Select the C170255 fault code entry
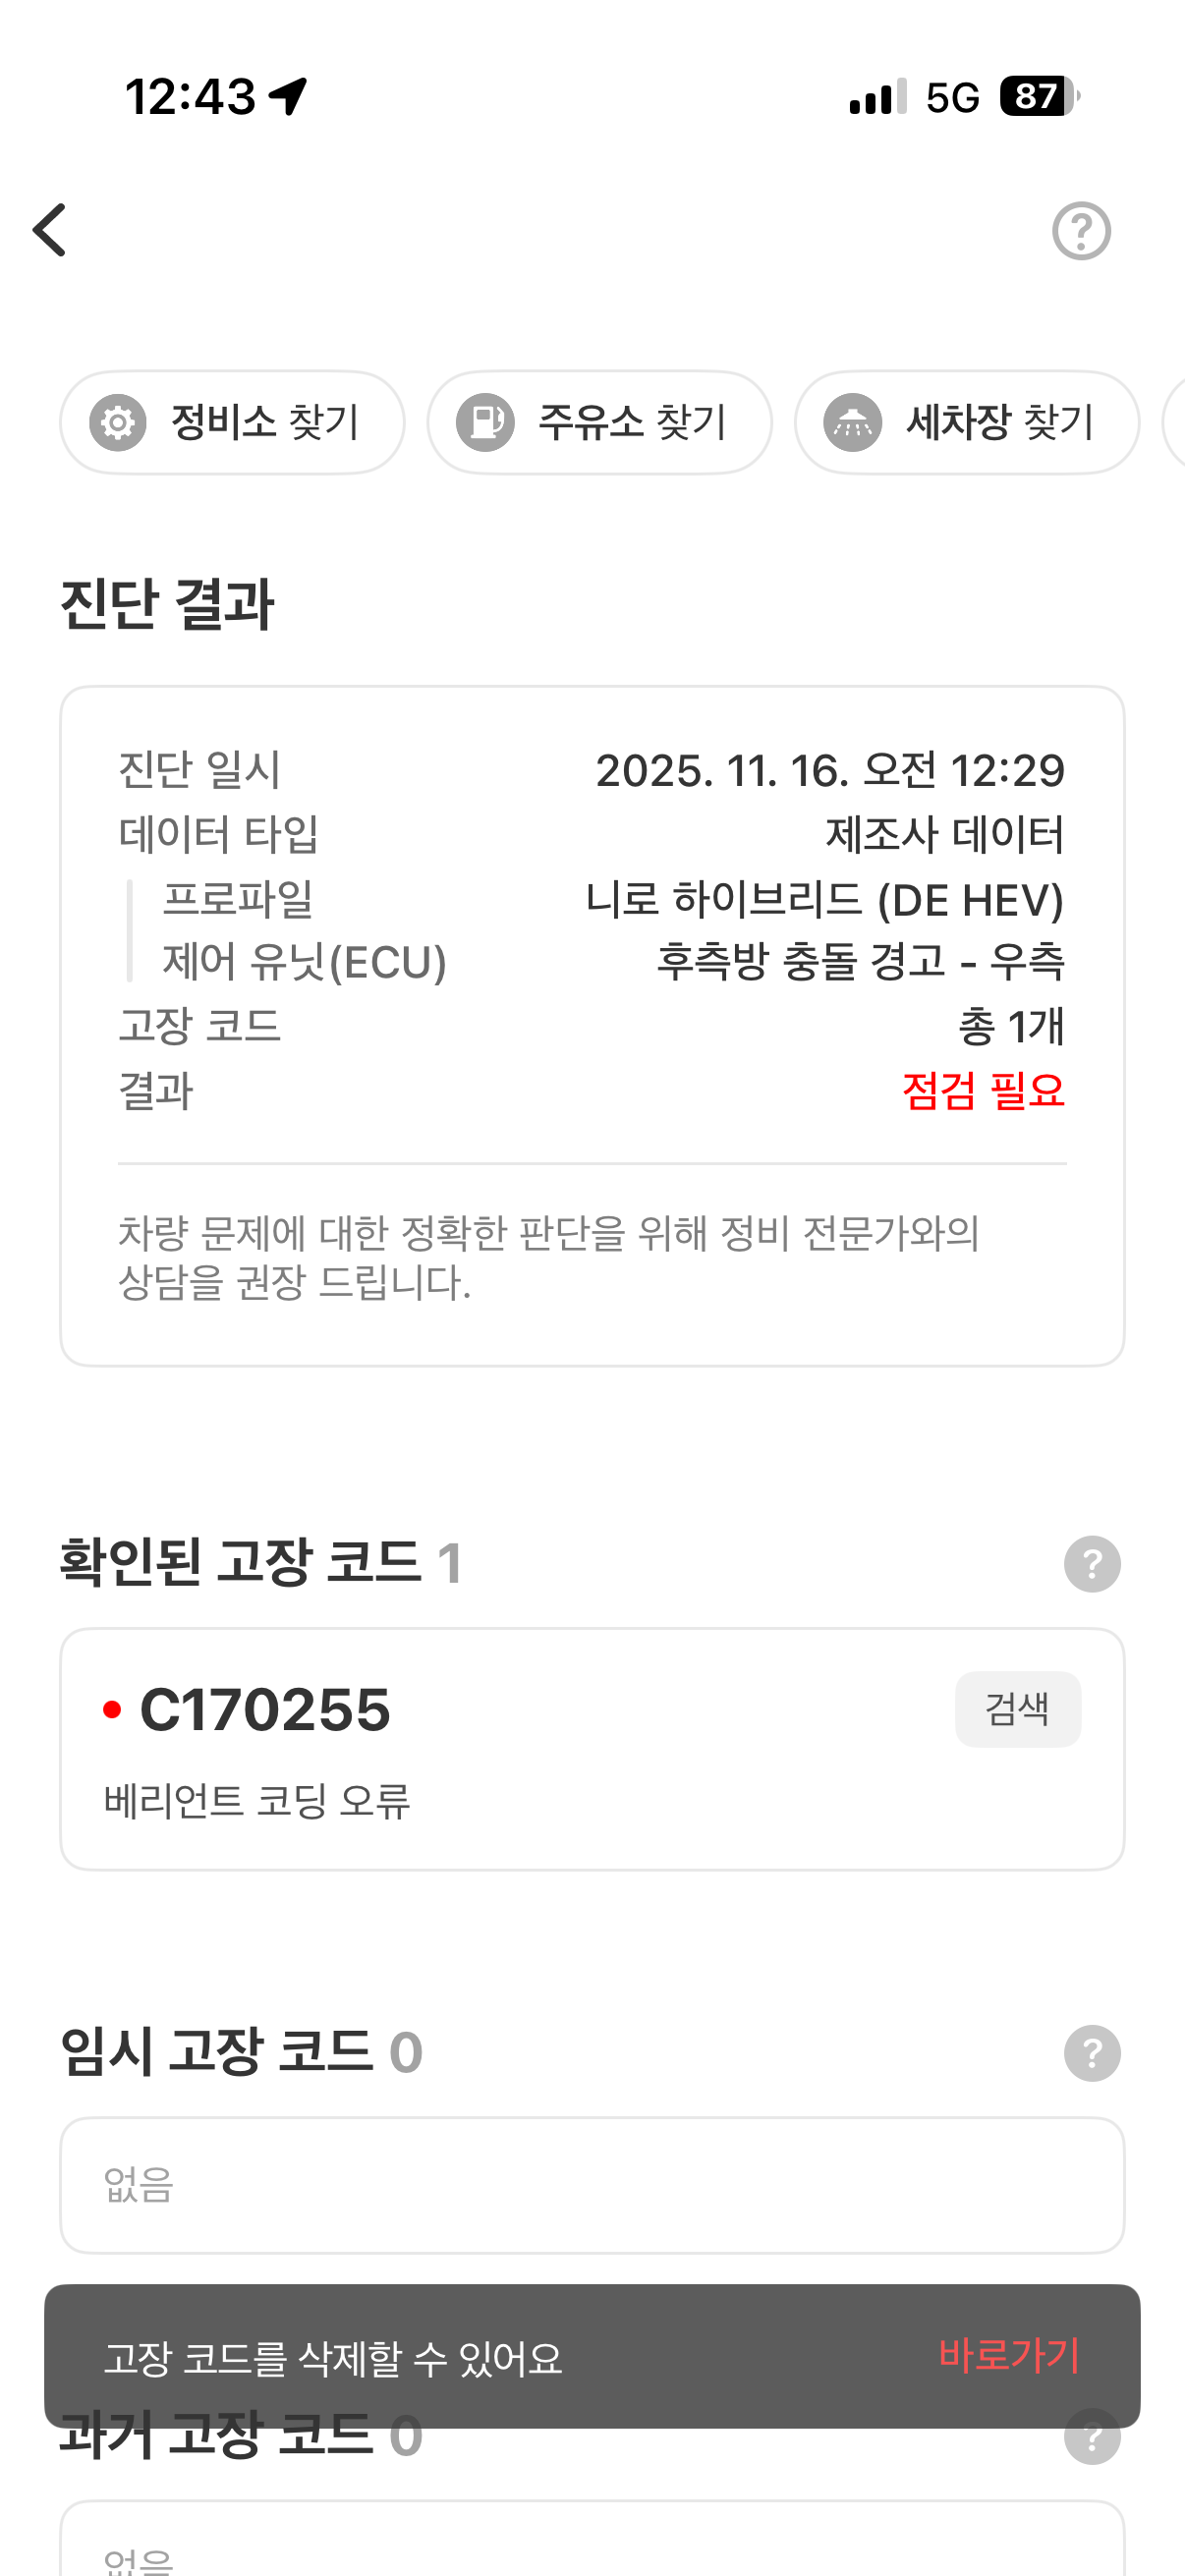The height and width of the screenshot is (2576, 1185). tap(265, 1709)
